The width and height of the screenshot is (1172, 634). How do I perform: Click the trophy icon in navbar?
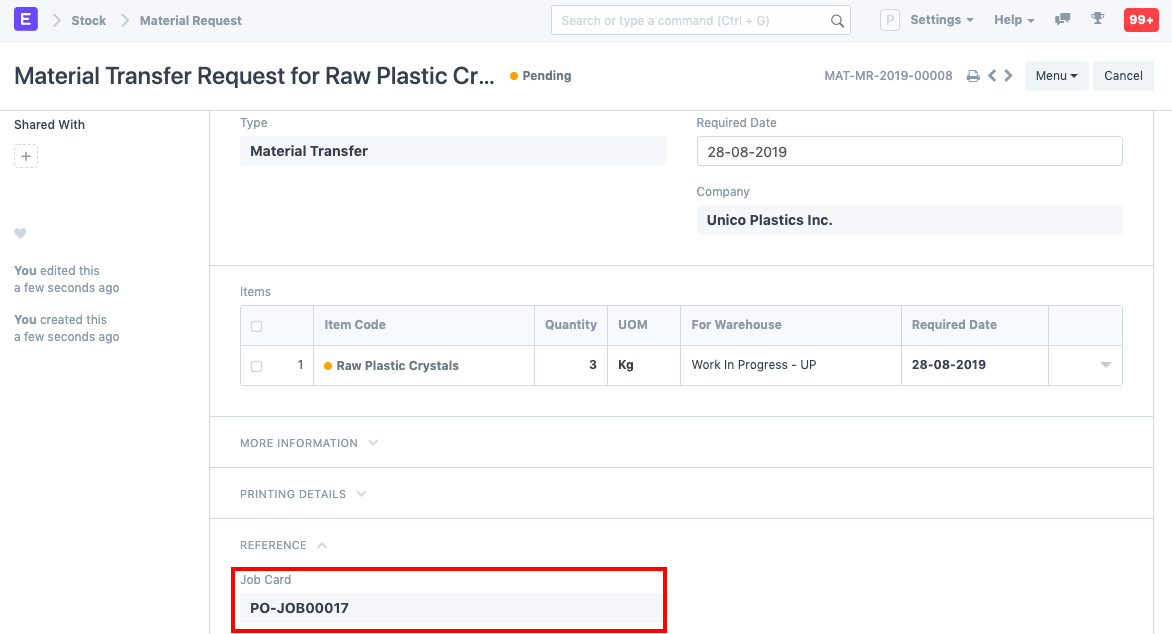pyautogui.click(x=1097, y=20)
